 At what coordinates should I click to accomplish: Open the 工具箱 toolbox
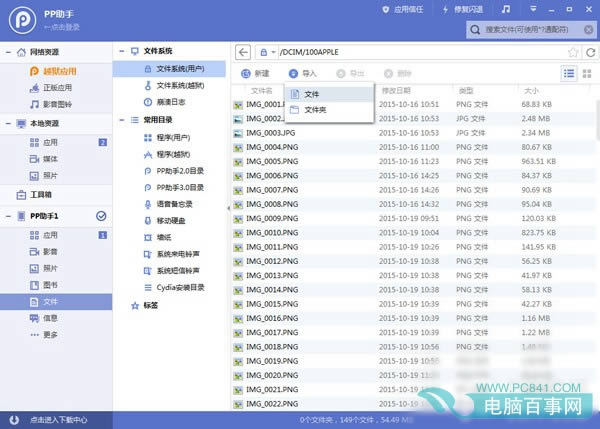click(x=34, y=195)
